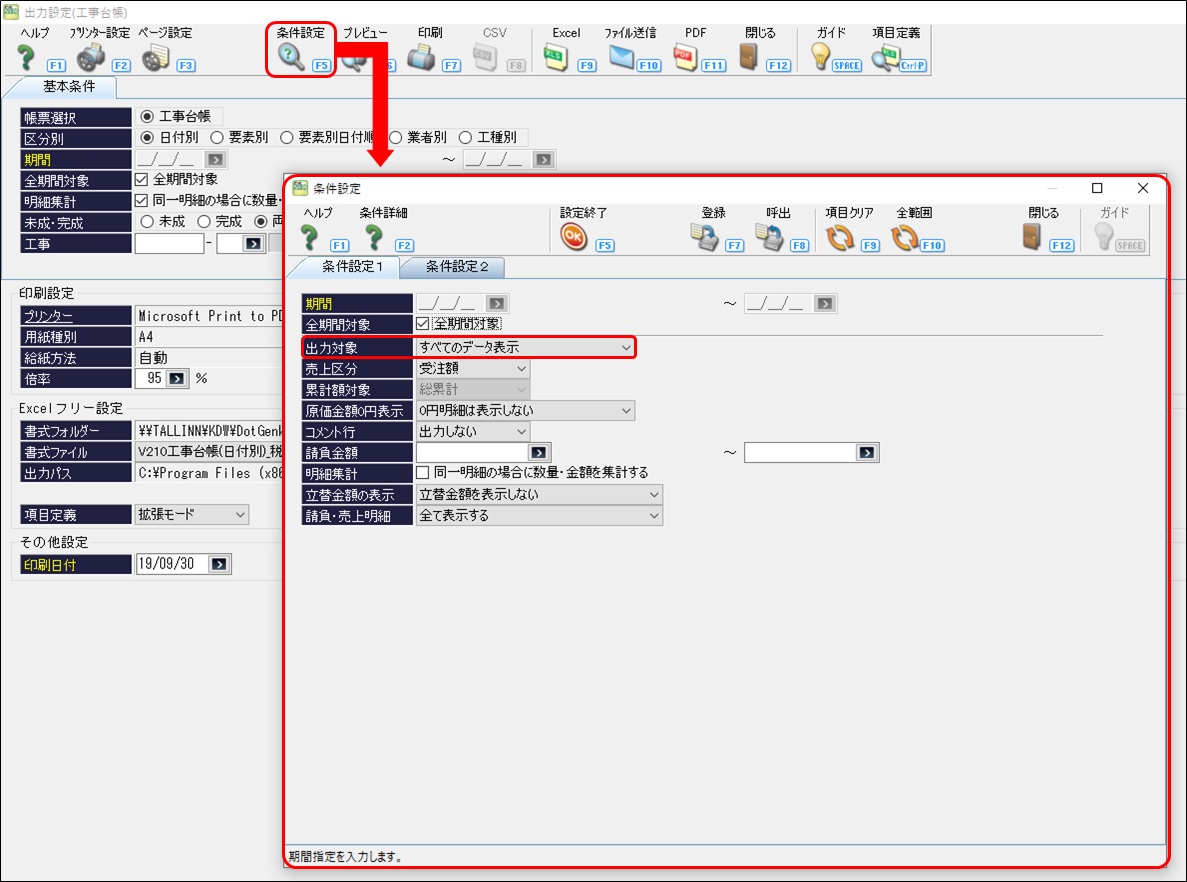Toggle the 全期間対象 checkbox in the dialog

point(423,324)
